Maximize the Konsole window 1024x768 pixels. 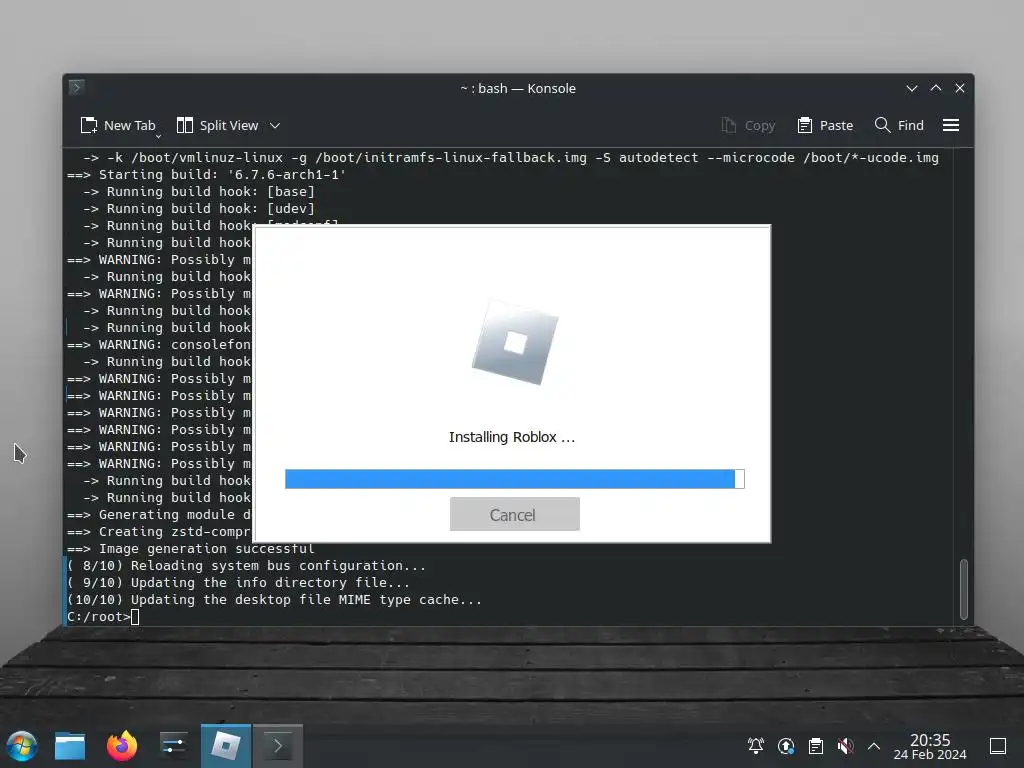point(936,88)
